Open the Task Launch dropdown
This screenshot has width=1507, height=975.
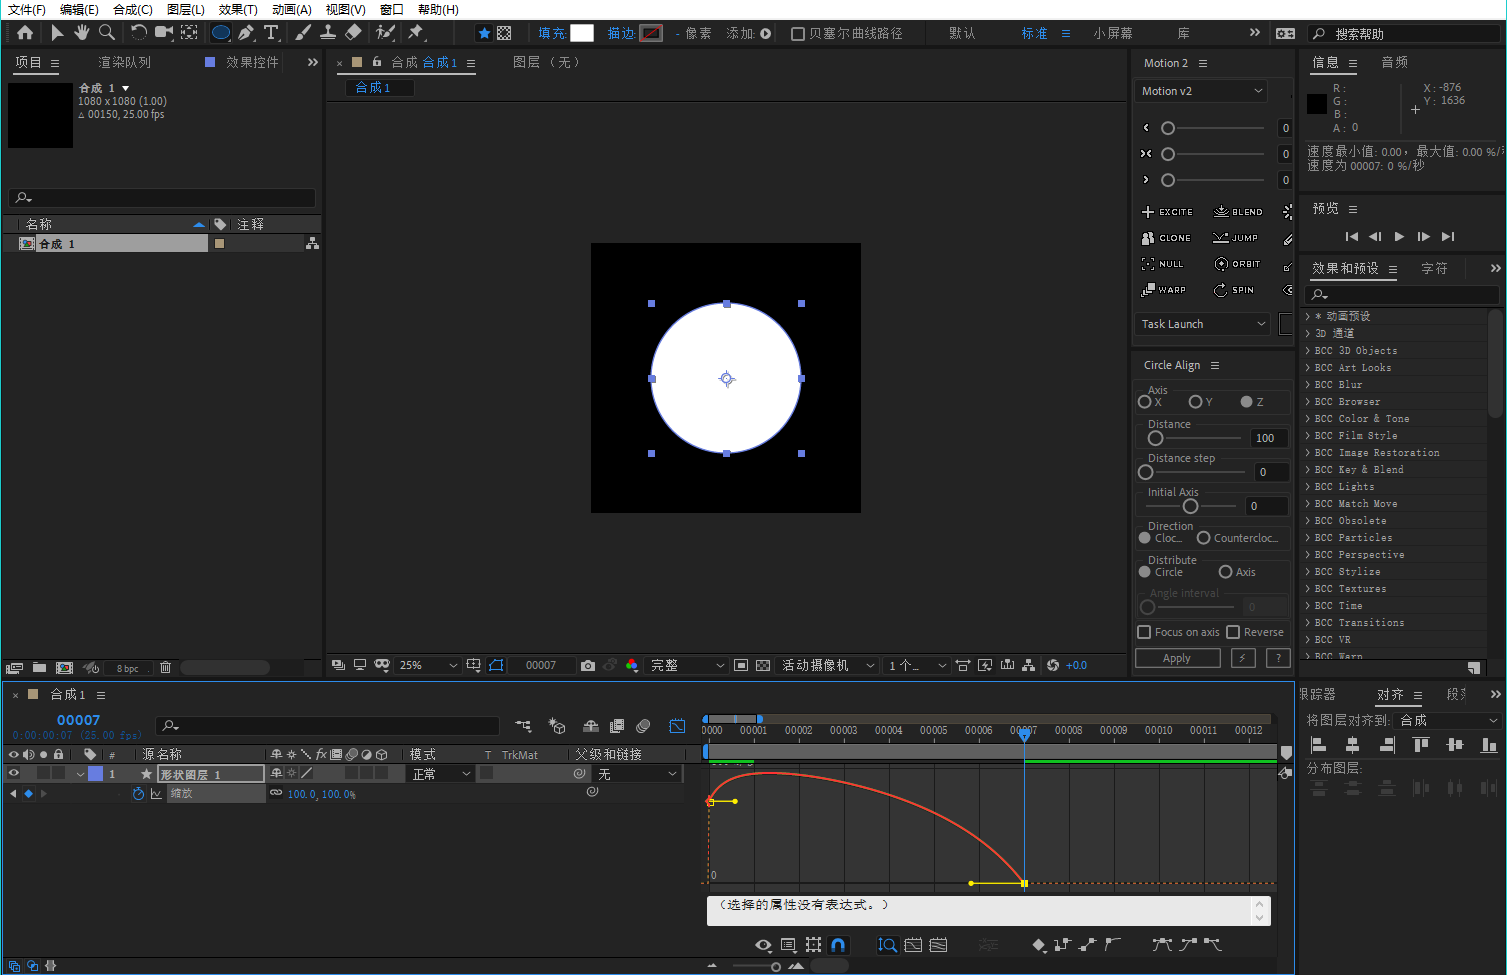(1203, 324)
